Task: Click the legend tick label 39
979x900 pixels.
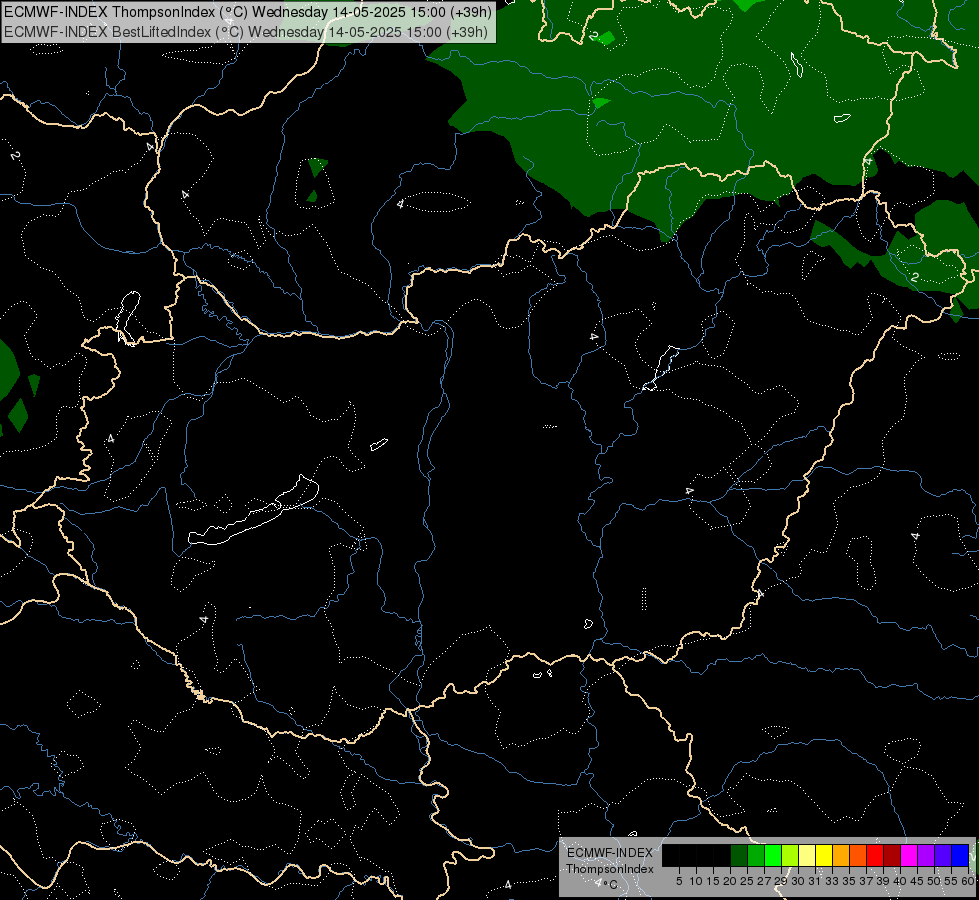Action: (883, 881)
